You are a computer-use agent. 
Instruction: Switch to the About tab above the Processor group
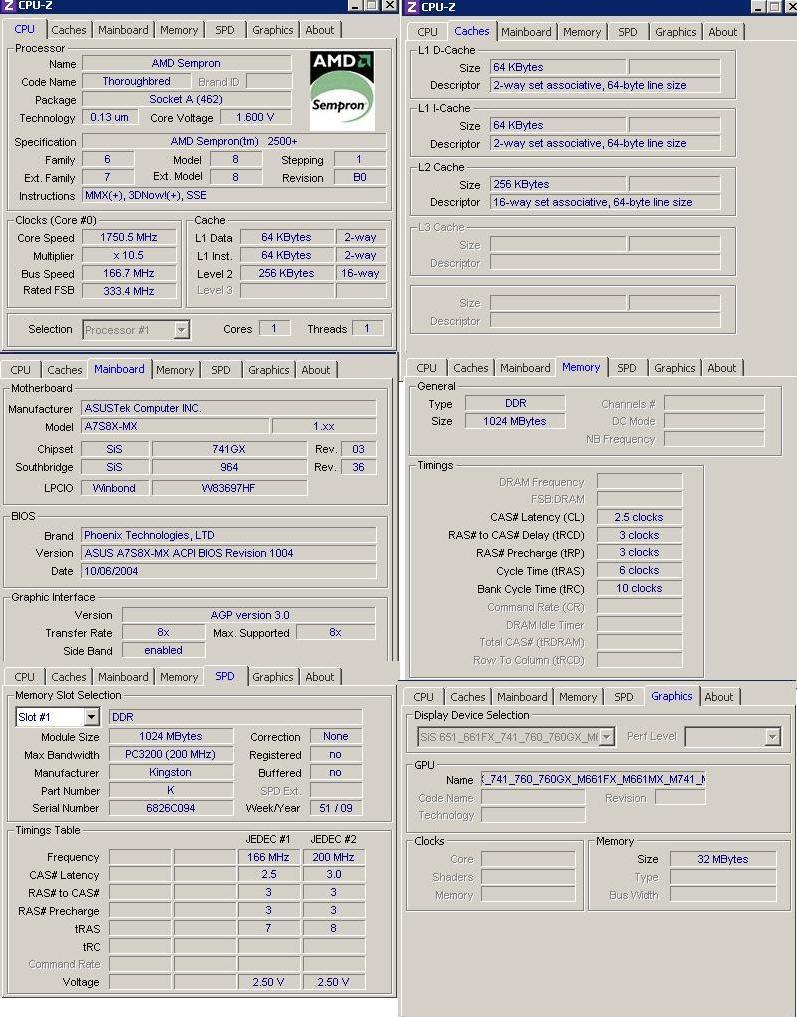point(320,30)
